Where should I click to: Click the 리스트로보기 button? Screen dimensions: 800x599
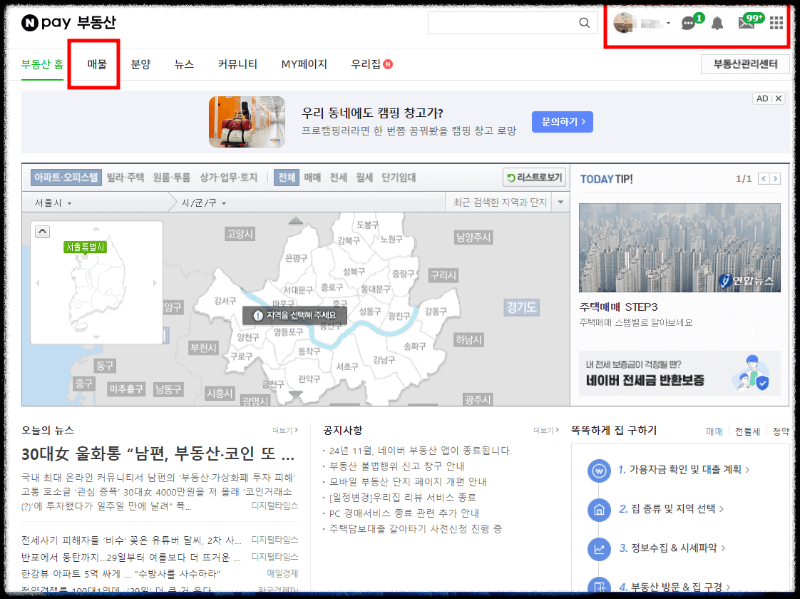pos(534,178)
